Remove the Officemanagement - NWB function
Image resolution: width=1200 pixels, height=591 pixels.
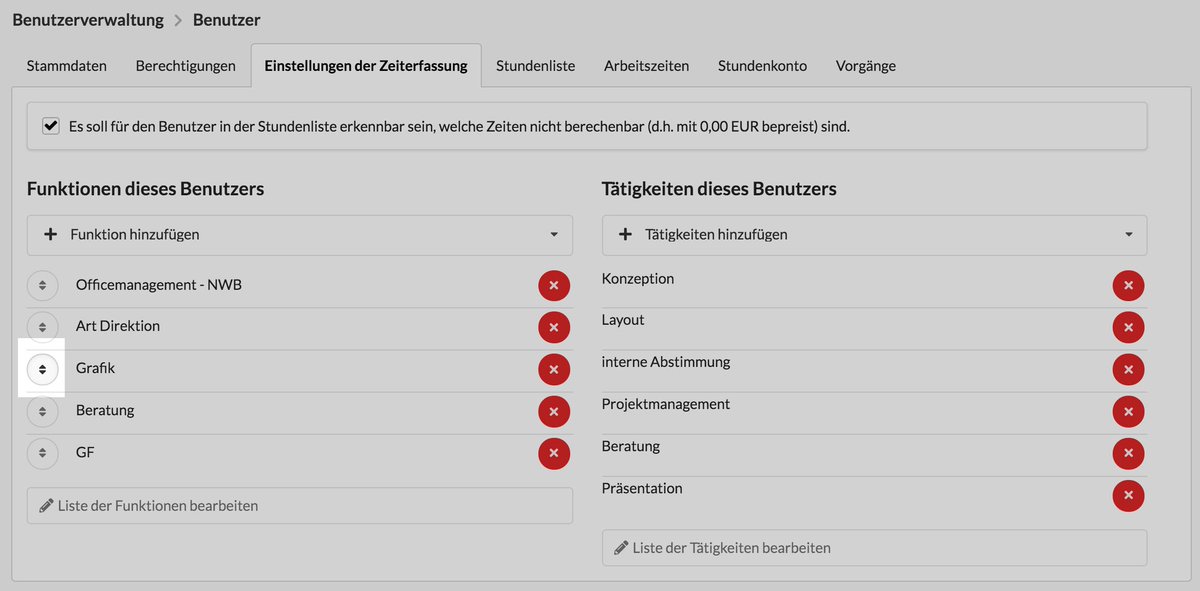pos(554,286)
